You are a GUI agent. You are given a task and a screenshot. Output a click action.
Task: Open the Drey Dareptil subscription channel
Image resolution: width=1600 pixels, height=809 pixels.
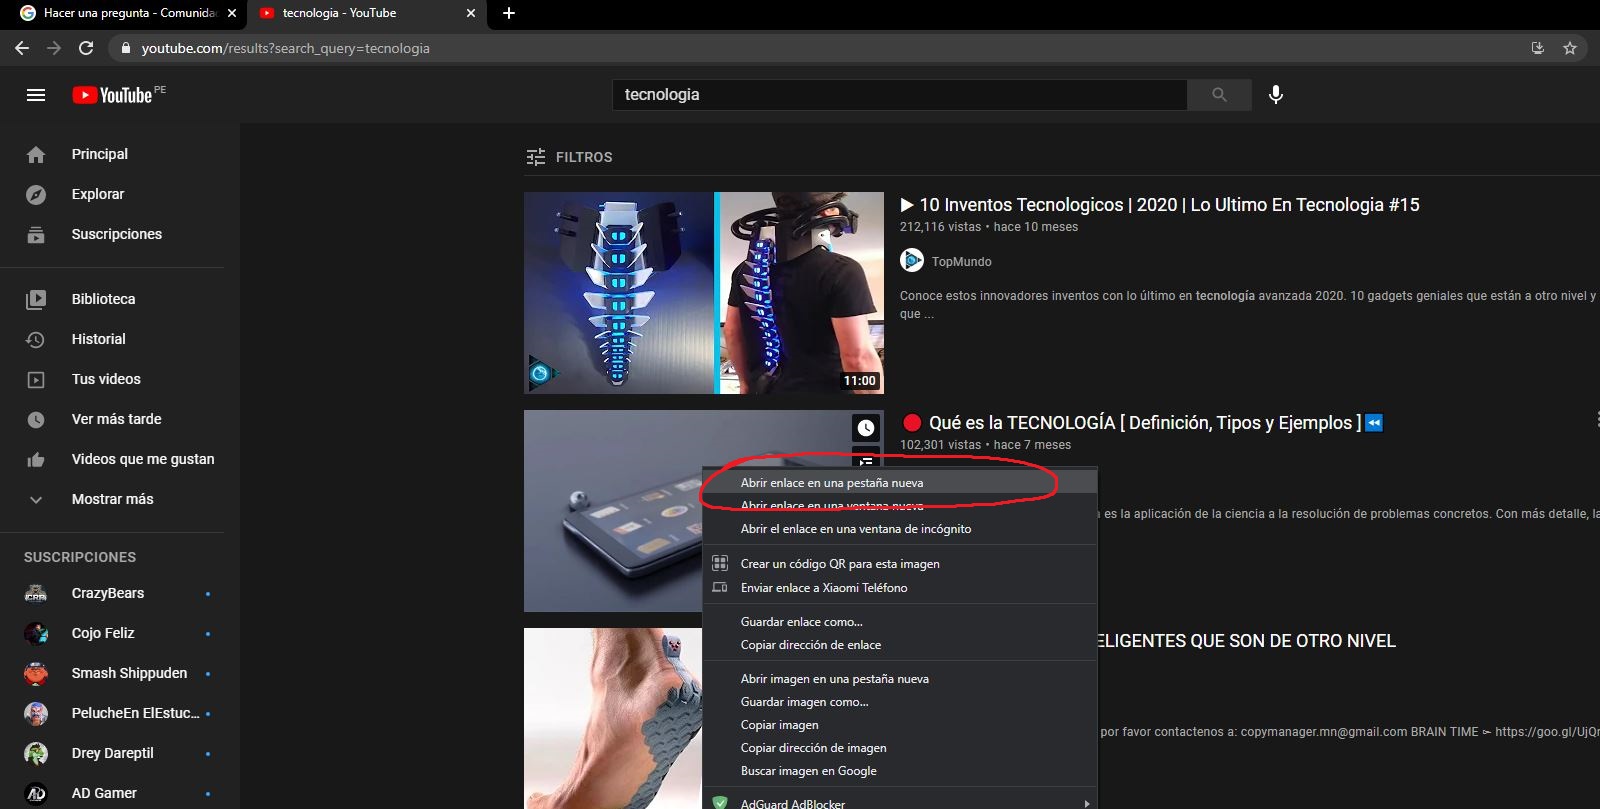(x=112, y=753)
